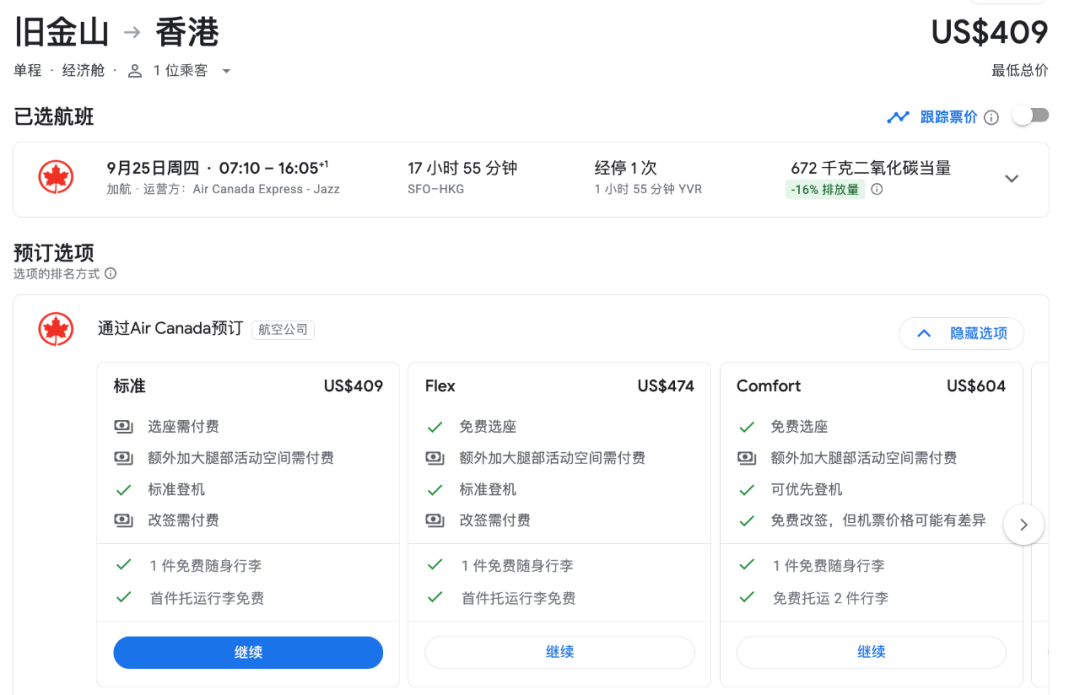This screenshot has width=1080, height=695.
Task: Click the 跟踪票价 link text
Action: click(948, 117)
